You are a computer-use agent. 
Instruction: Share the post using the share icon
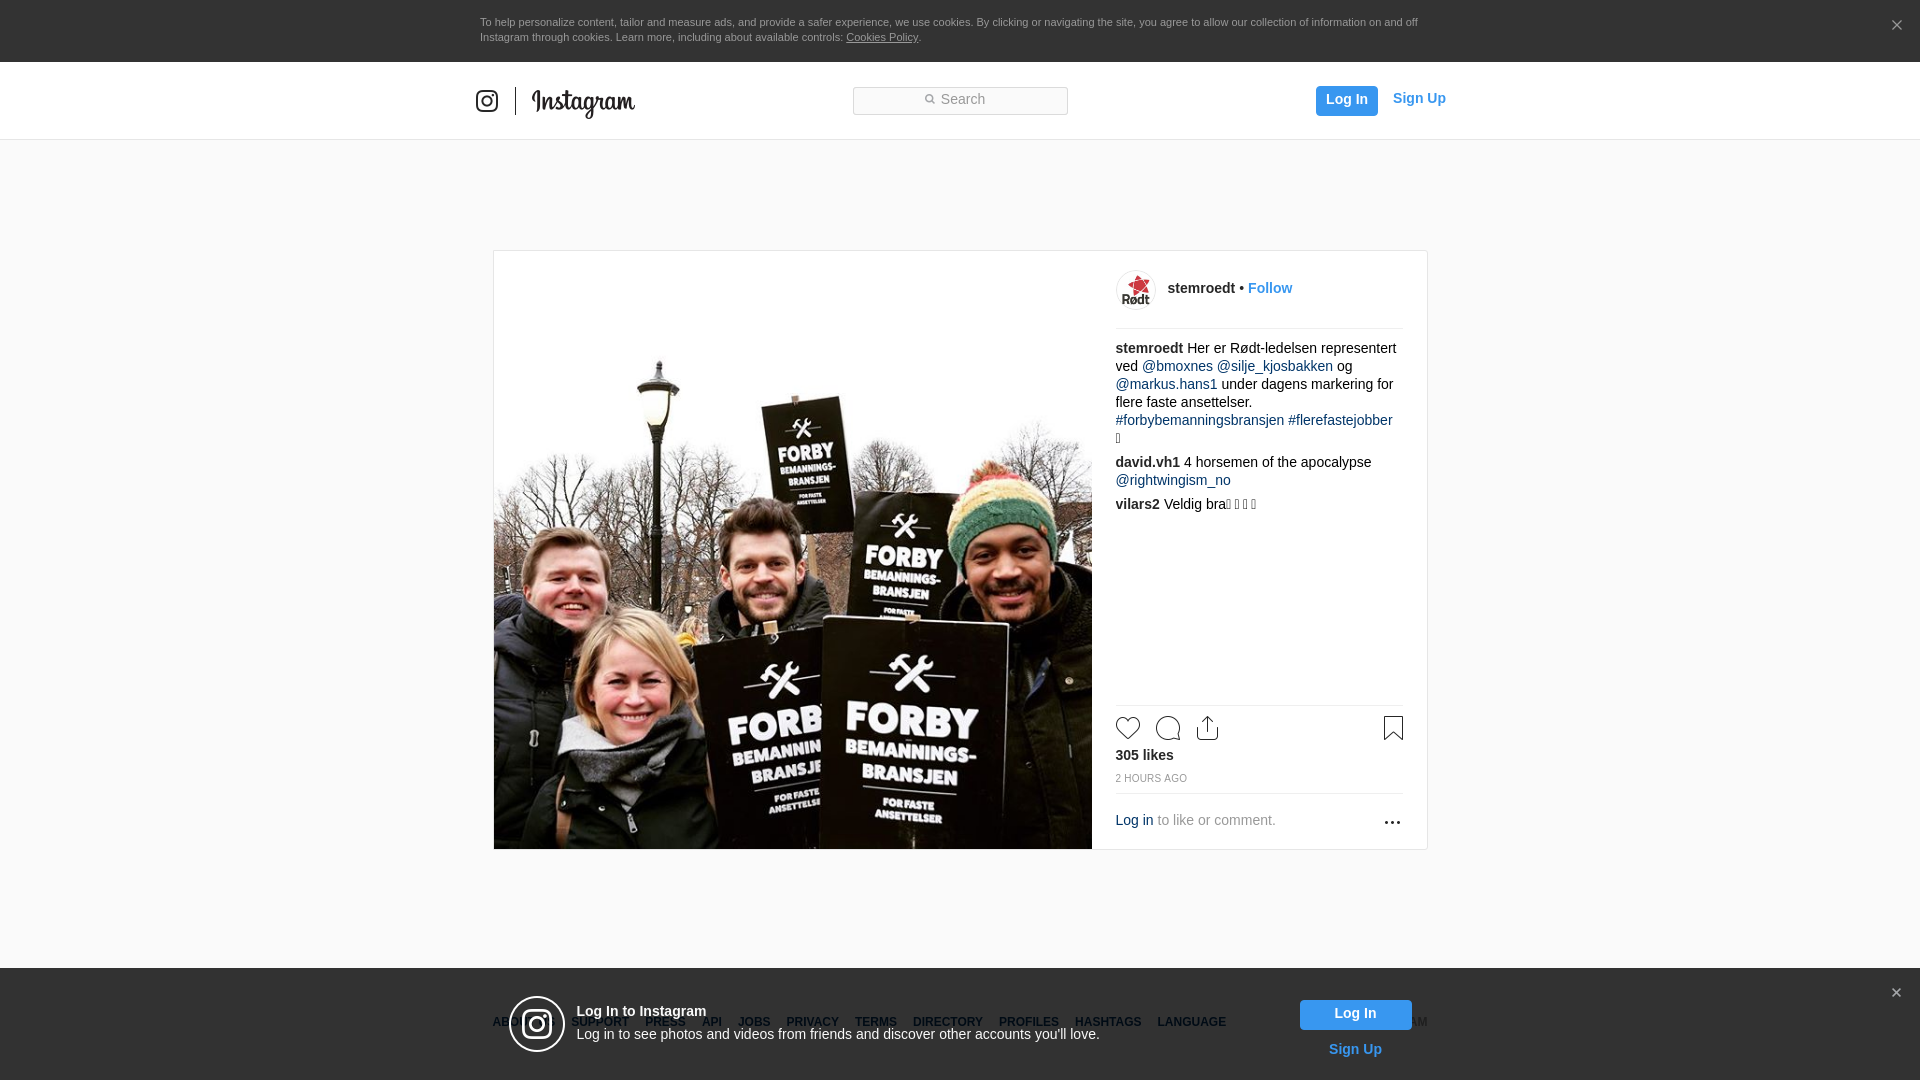click(x=1207, y=728)
